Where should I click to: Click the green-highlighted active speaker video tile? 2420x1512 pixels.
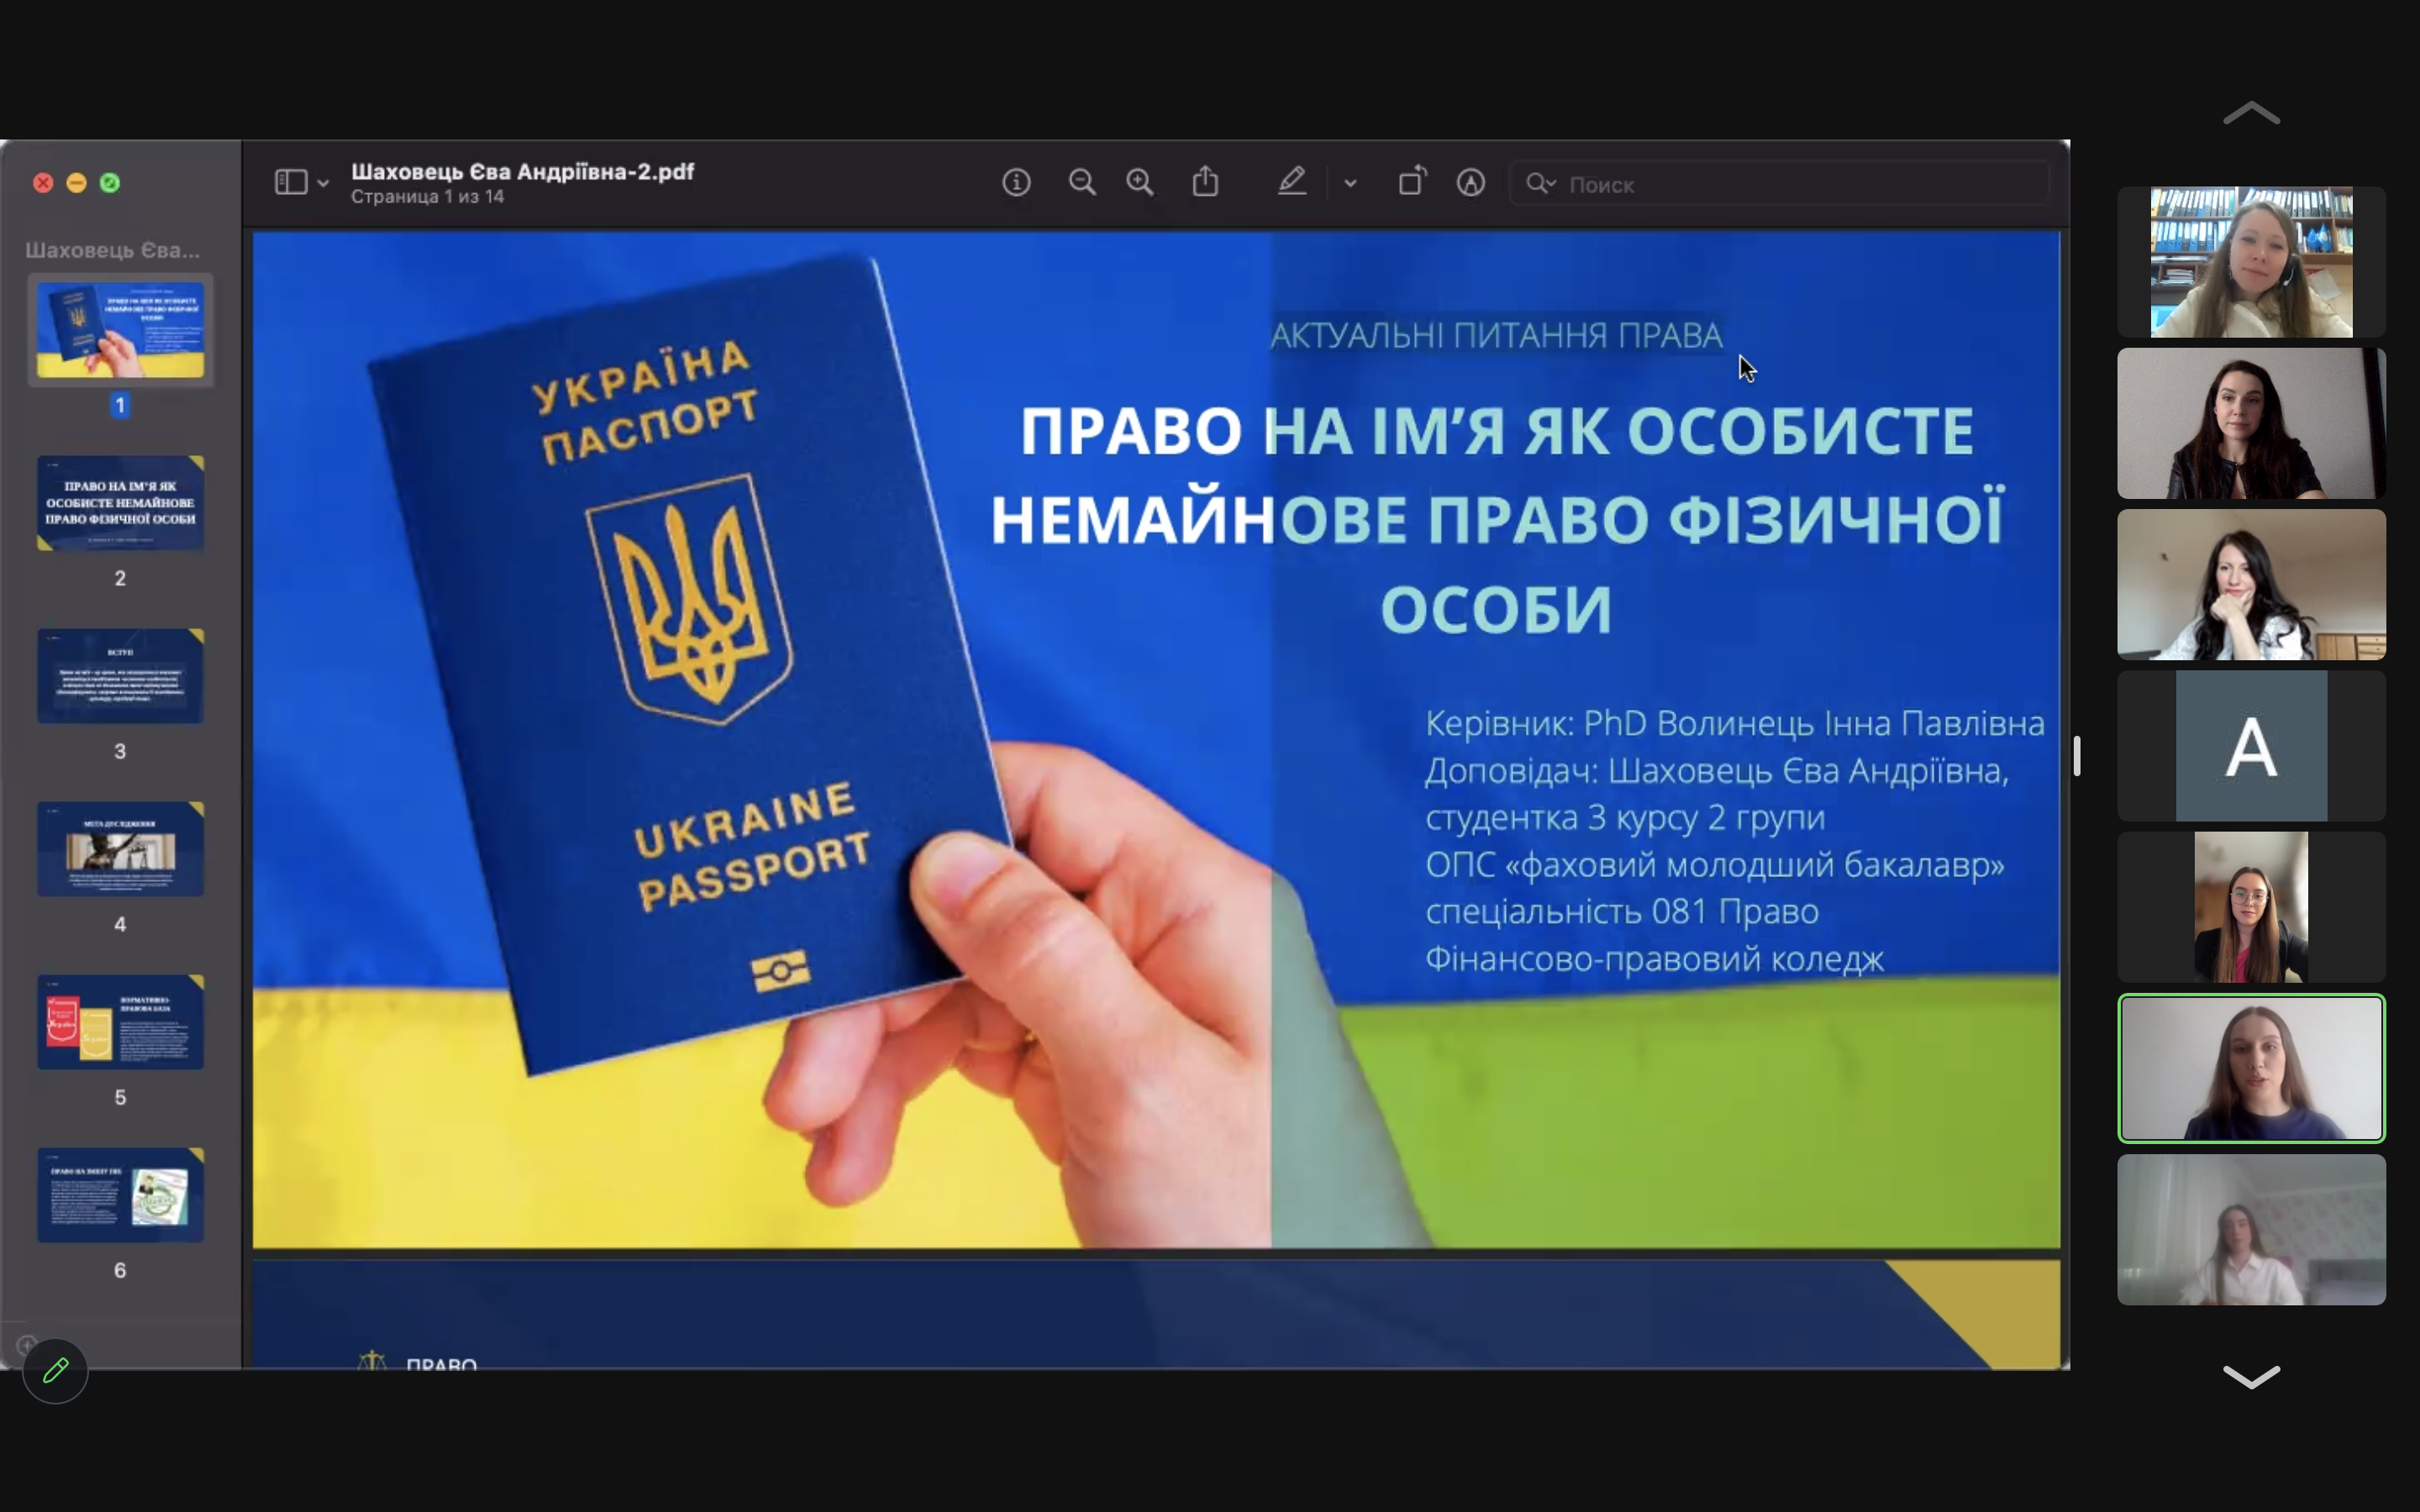2250,1068
